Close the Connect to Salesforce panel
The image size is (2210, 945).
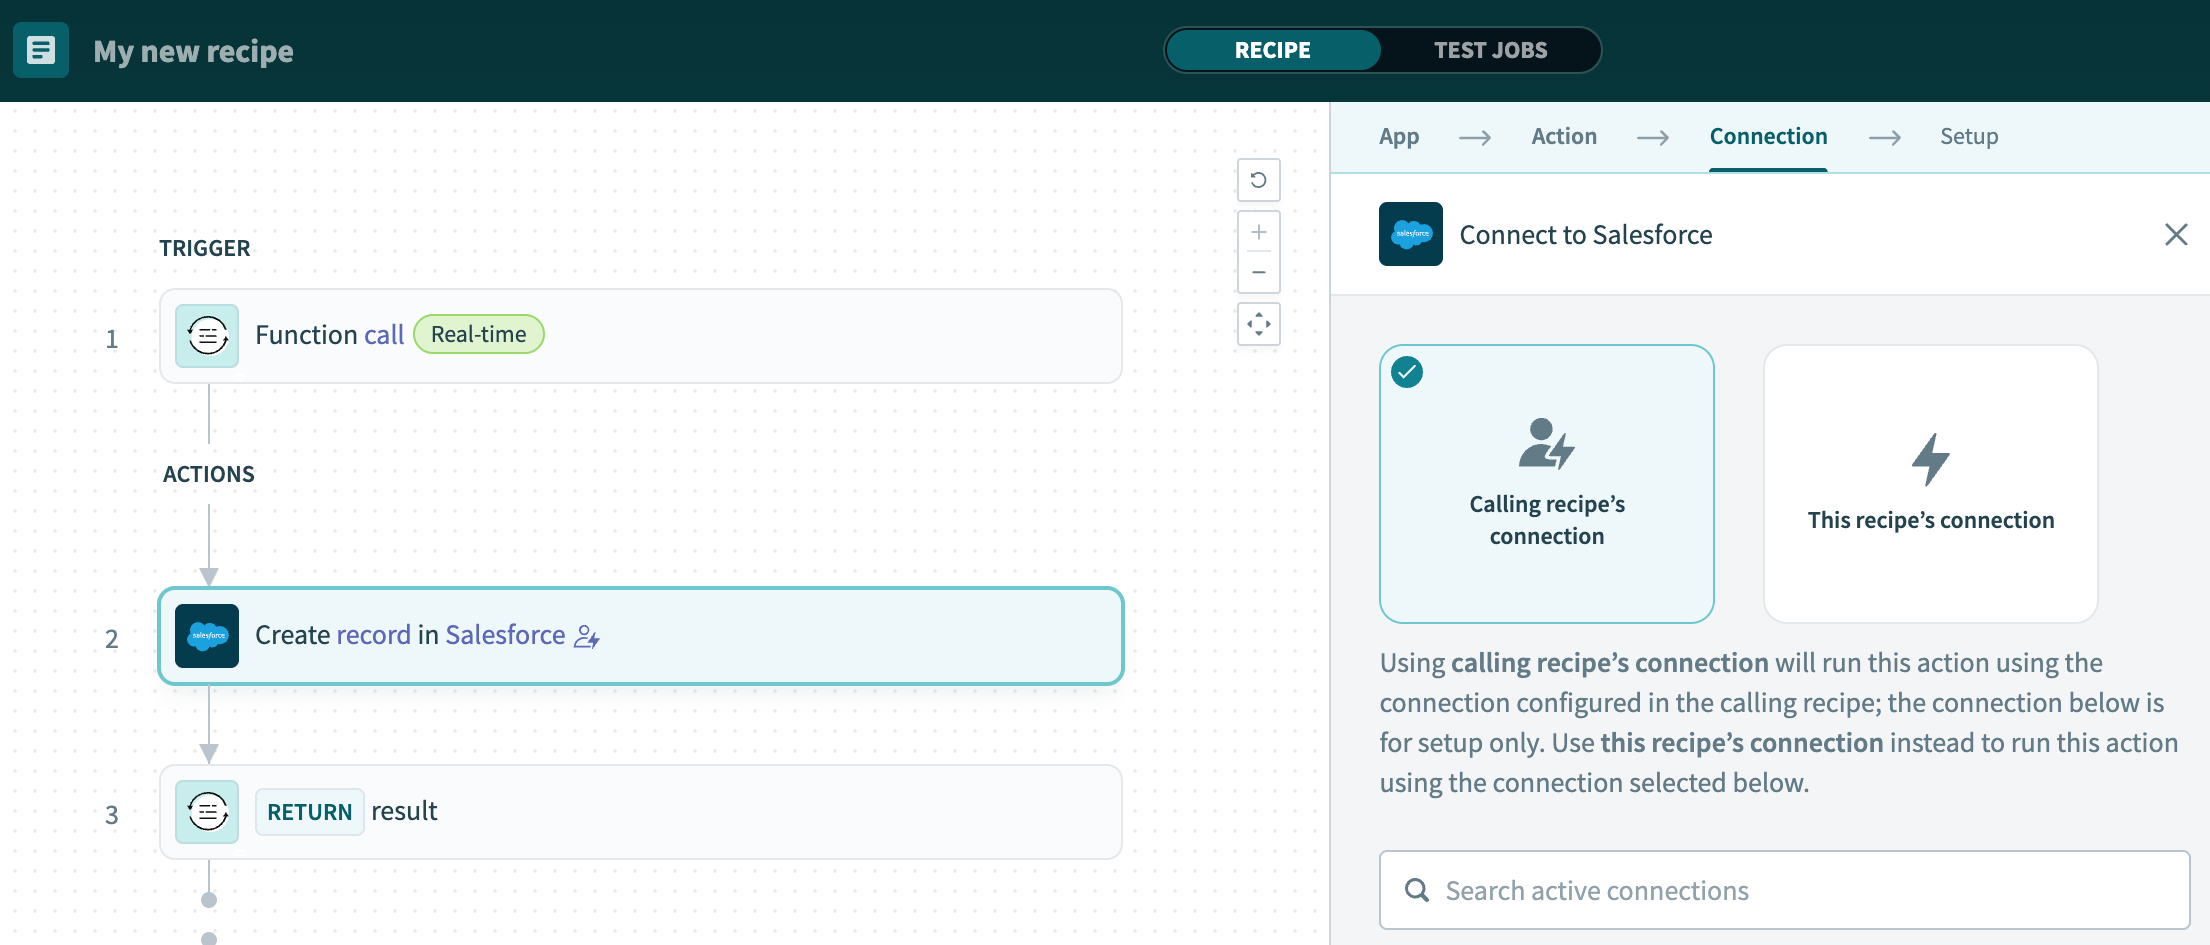[x=2176, y=234]
